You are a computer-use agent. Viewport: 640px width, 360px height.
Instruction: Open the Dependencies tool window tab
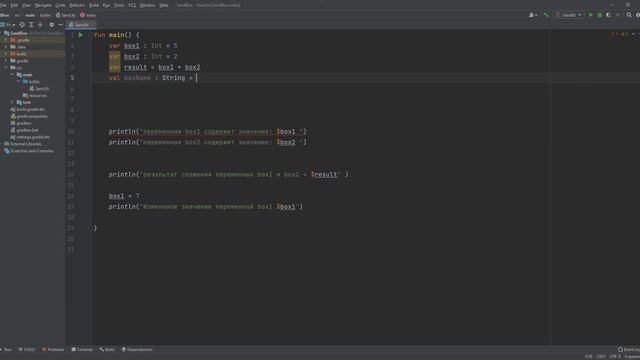(137, 350)
